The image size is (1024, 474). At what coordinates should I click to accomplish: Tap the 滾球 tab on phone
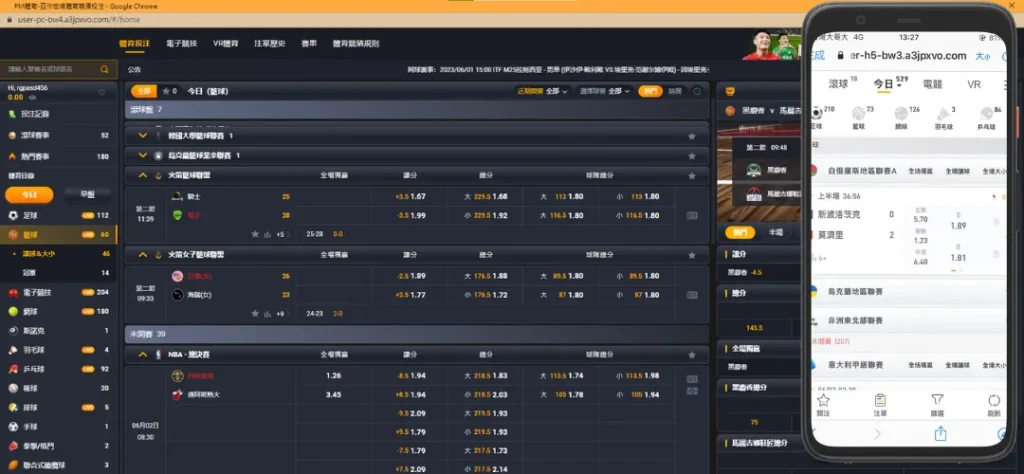click(x=841, y=84)
